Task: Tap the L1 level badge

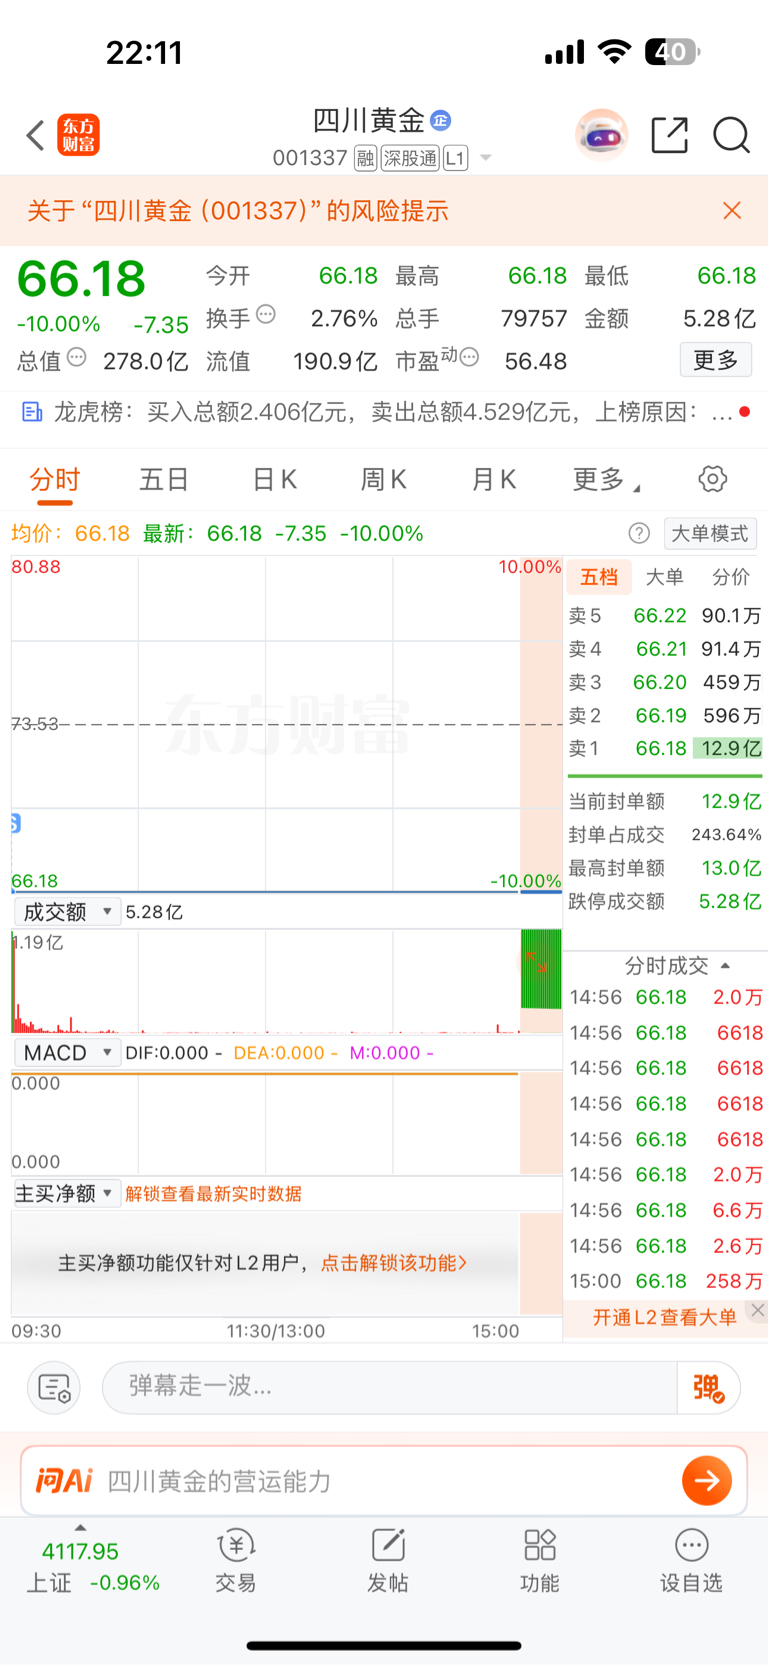Action: point(456,158)
